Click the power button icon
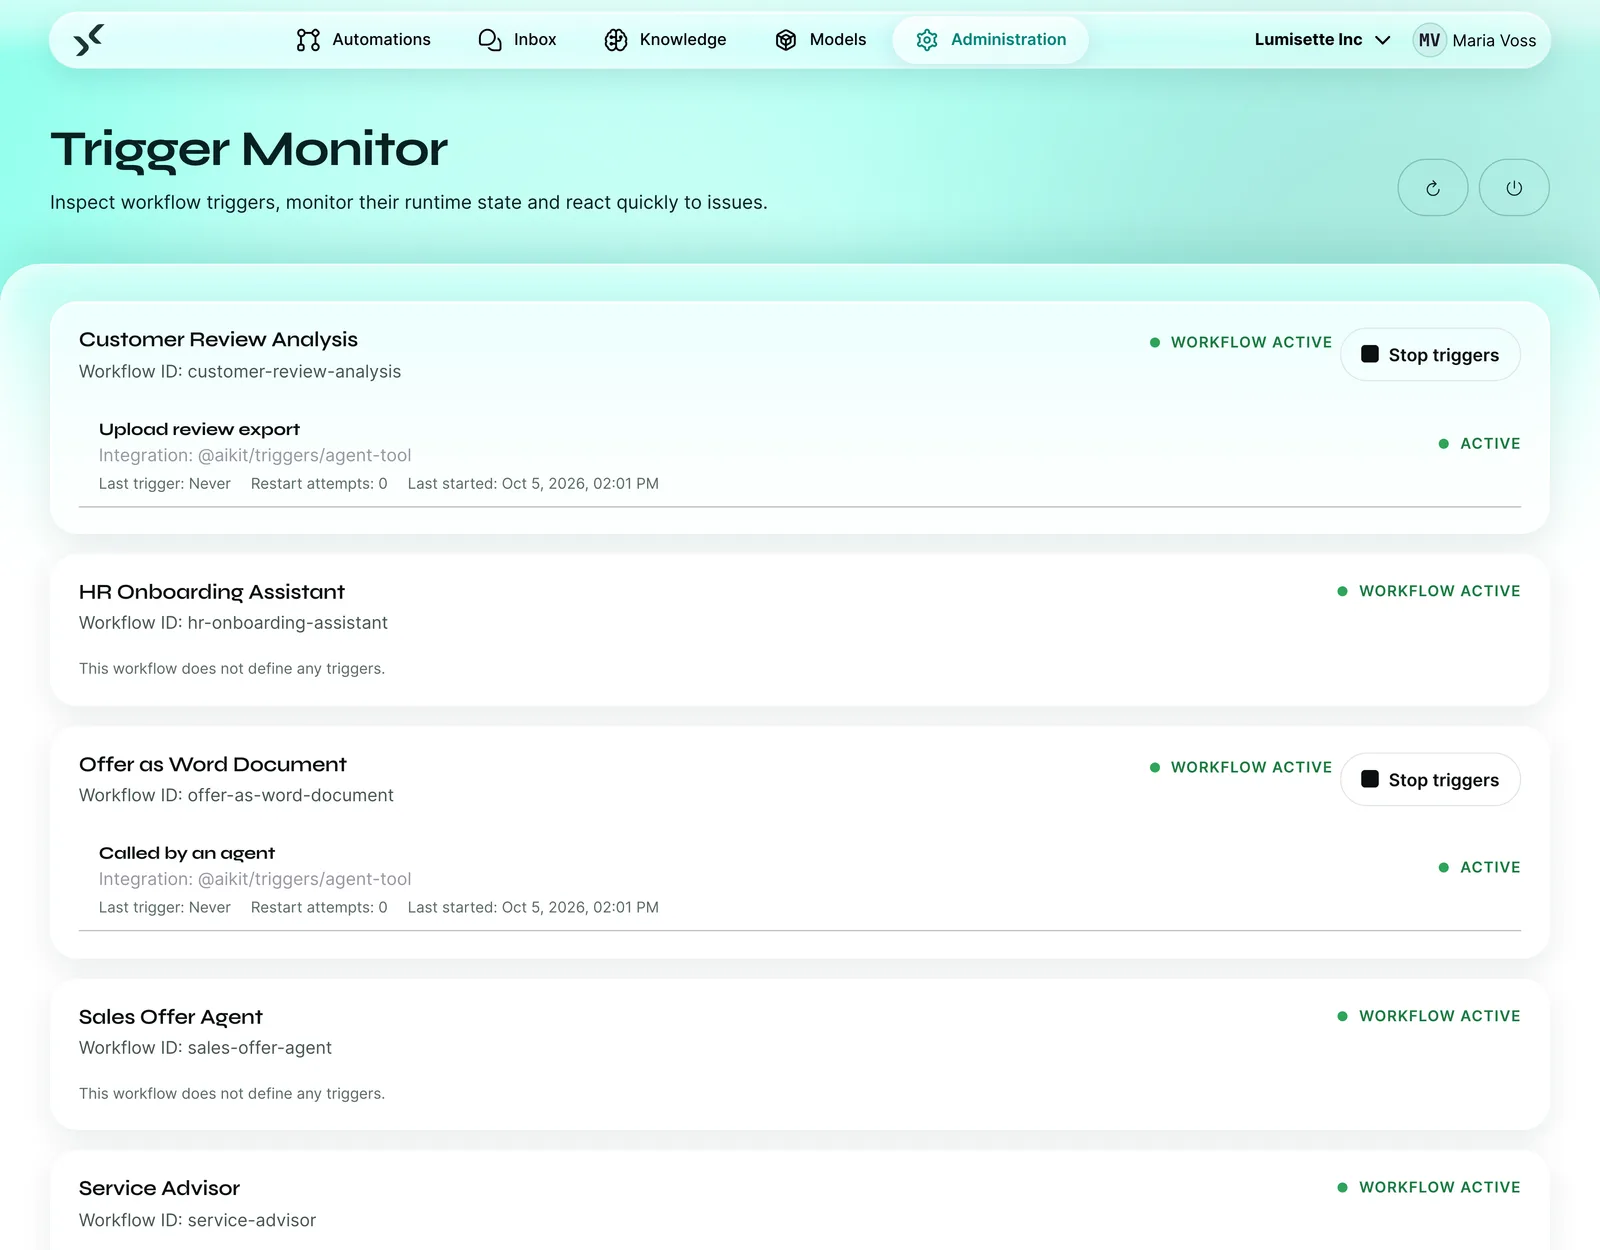Viewport: 1600px width, 1250px height. [1514, 188]
